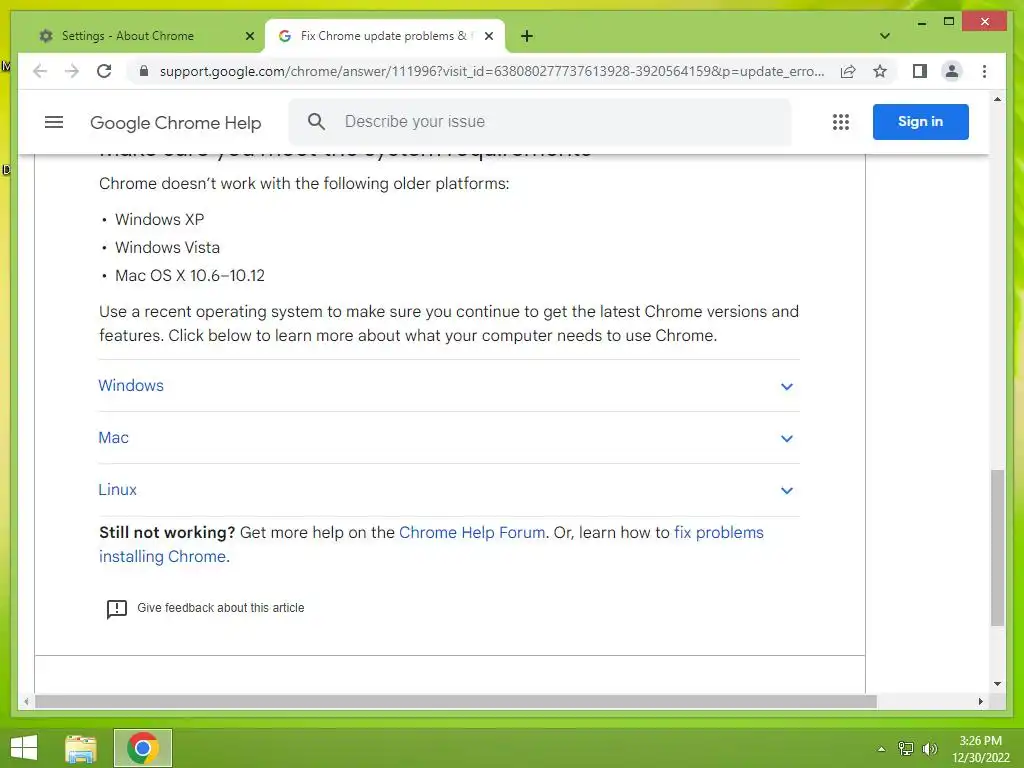
Task: Click the search magnifier icon
Action: 316,121
